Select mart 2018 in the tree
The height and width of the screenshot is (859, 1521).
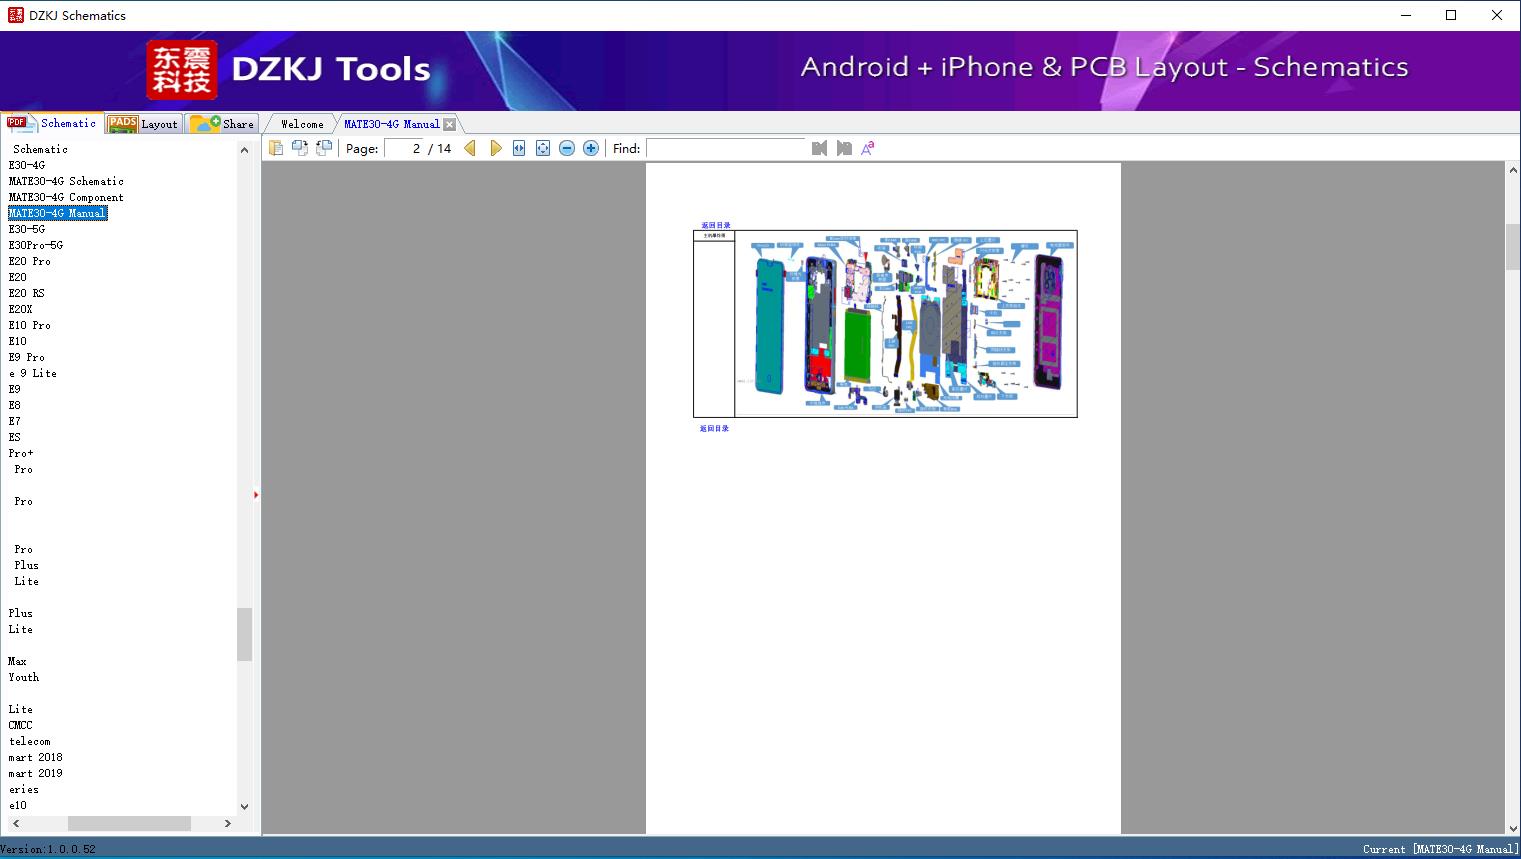36,757
